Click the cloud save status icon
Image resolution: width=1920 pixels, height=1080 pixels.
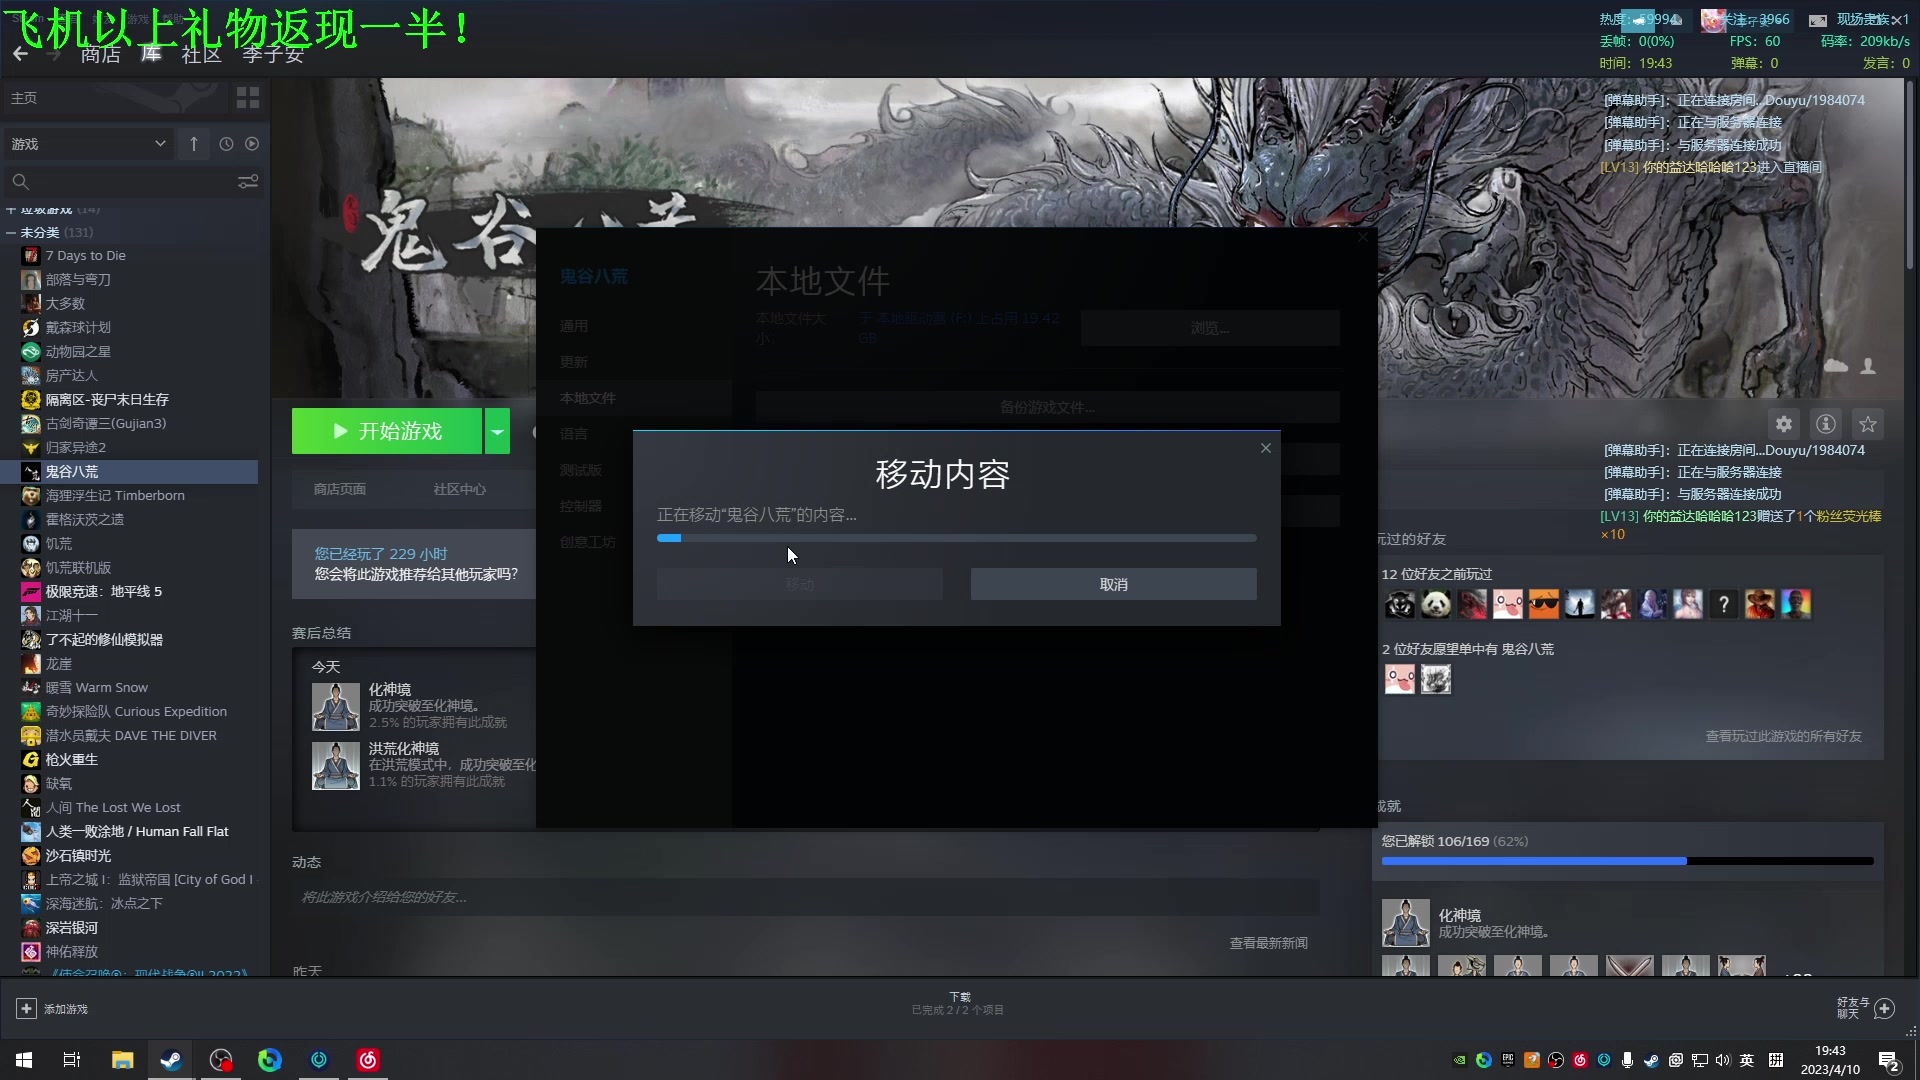tap(1836, 366)
